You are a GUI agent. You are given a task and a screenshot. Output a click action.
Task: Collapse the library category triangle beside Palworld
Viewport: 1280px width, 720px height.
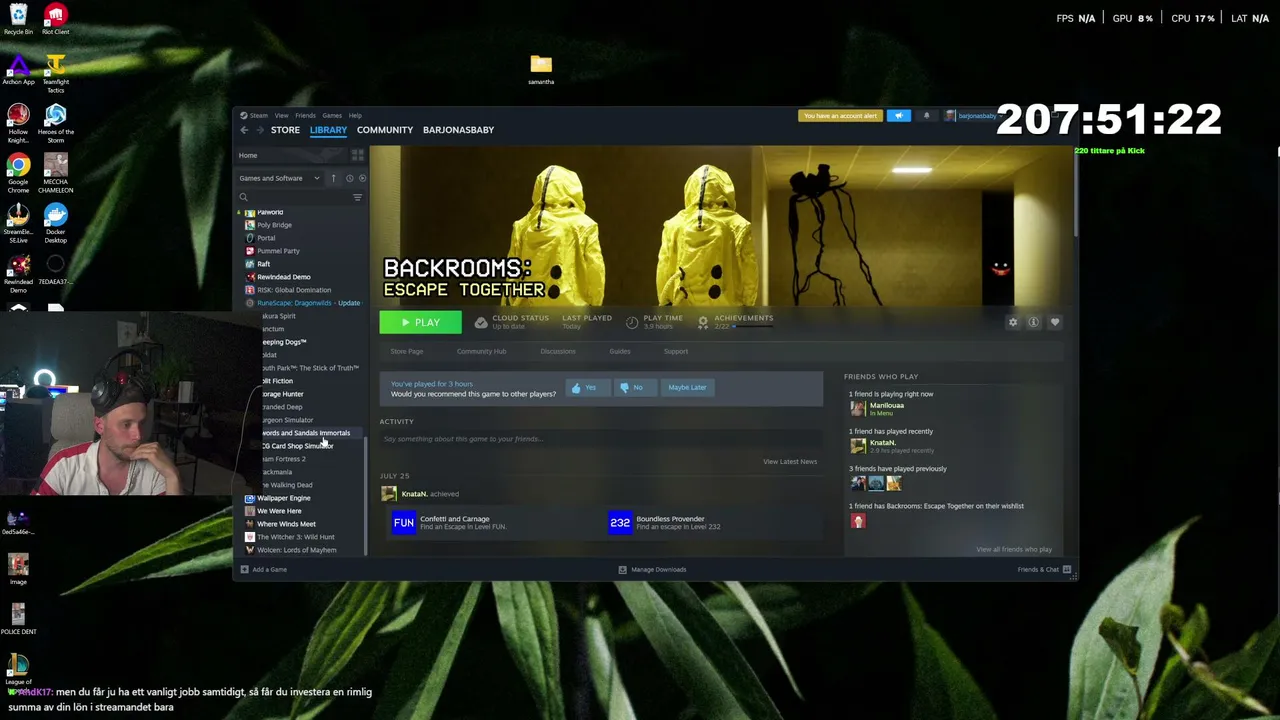pos(239,213)
